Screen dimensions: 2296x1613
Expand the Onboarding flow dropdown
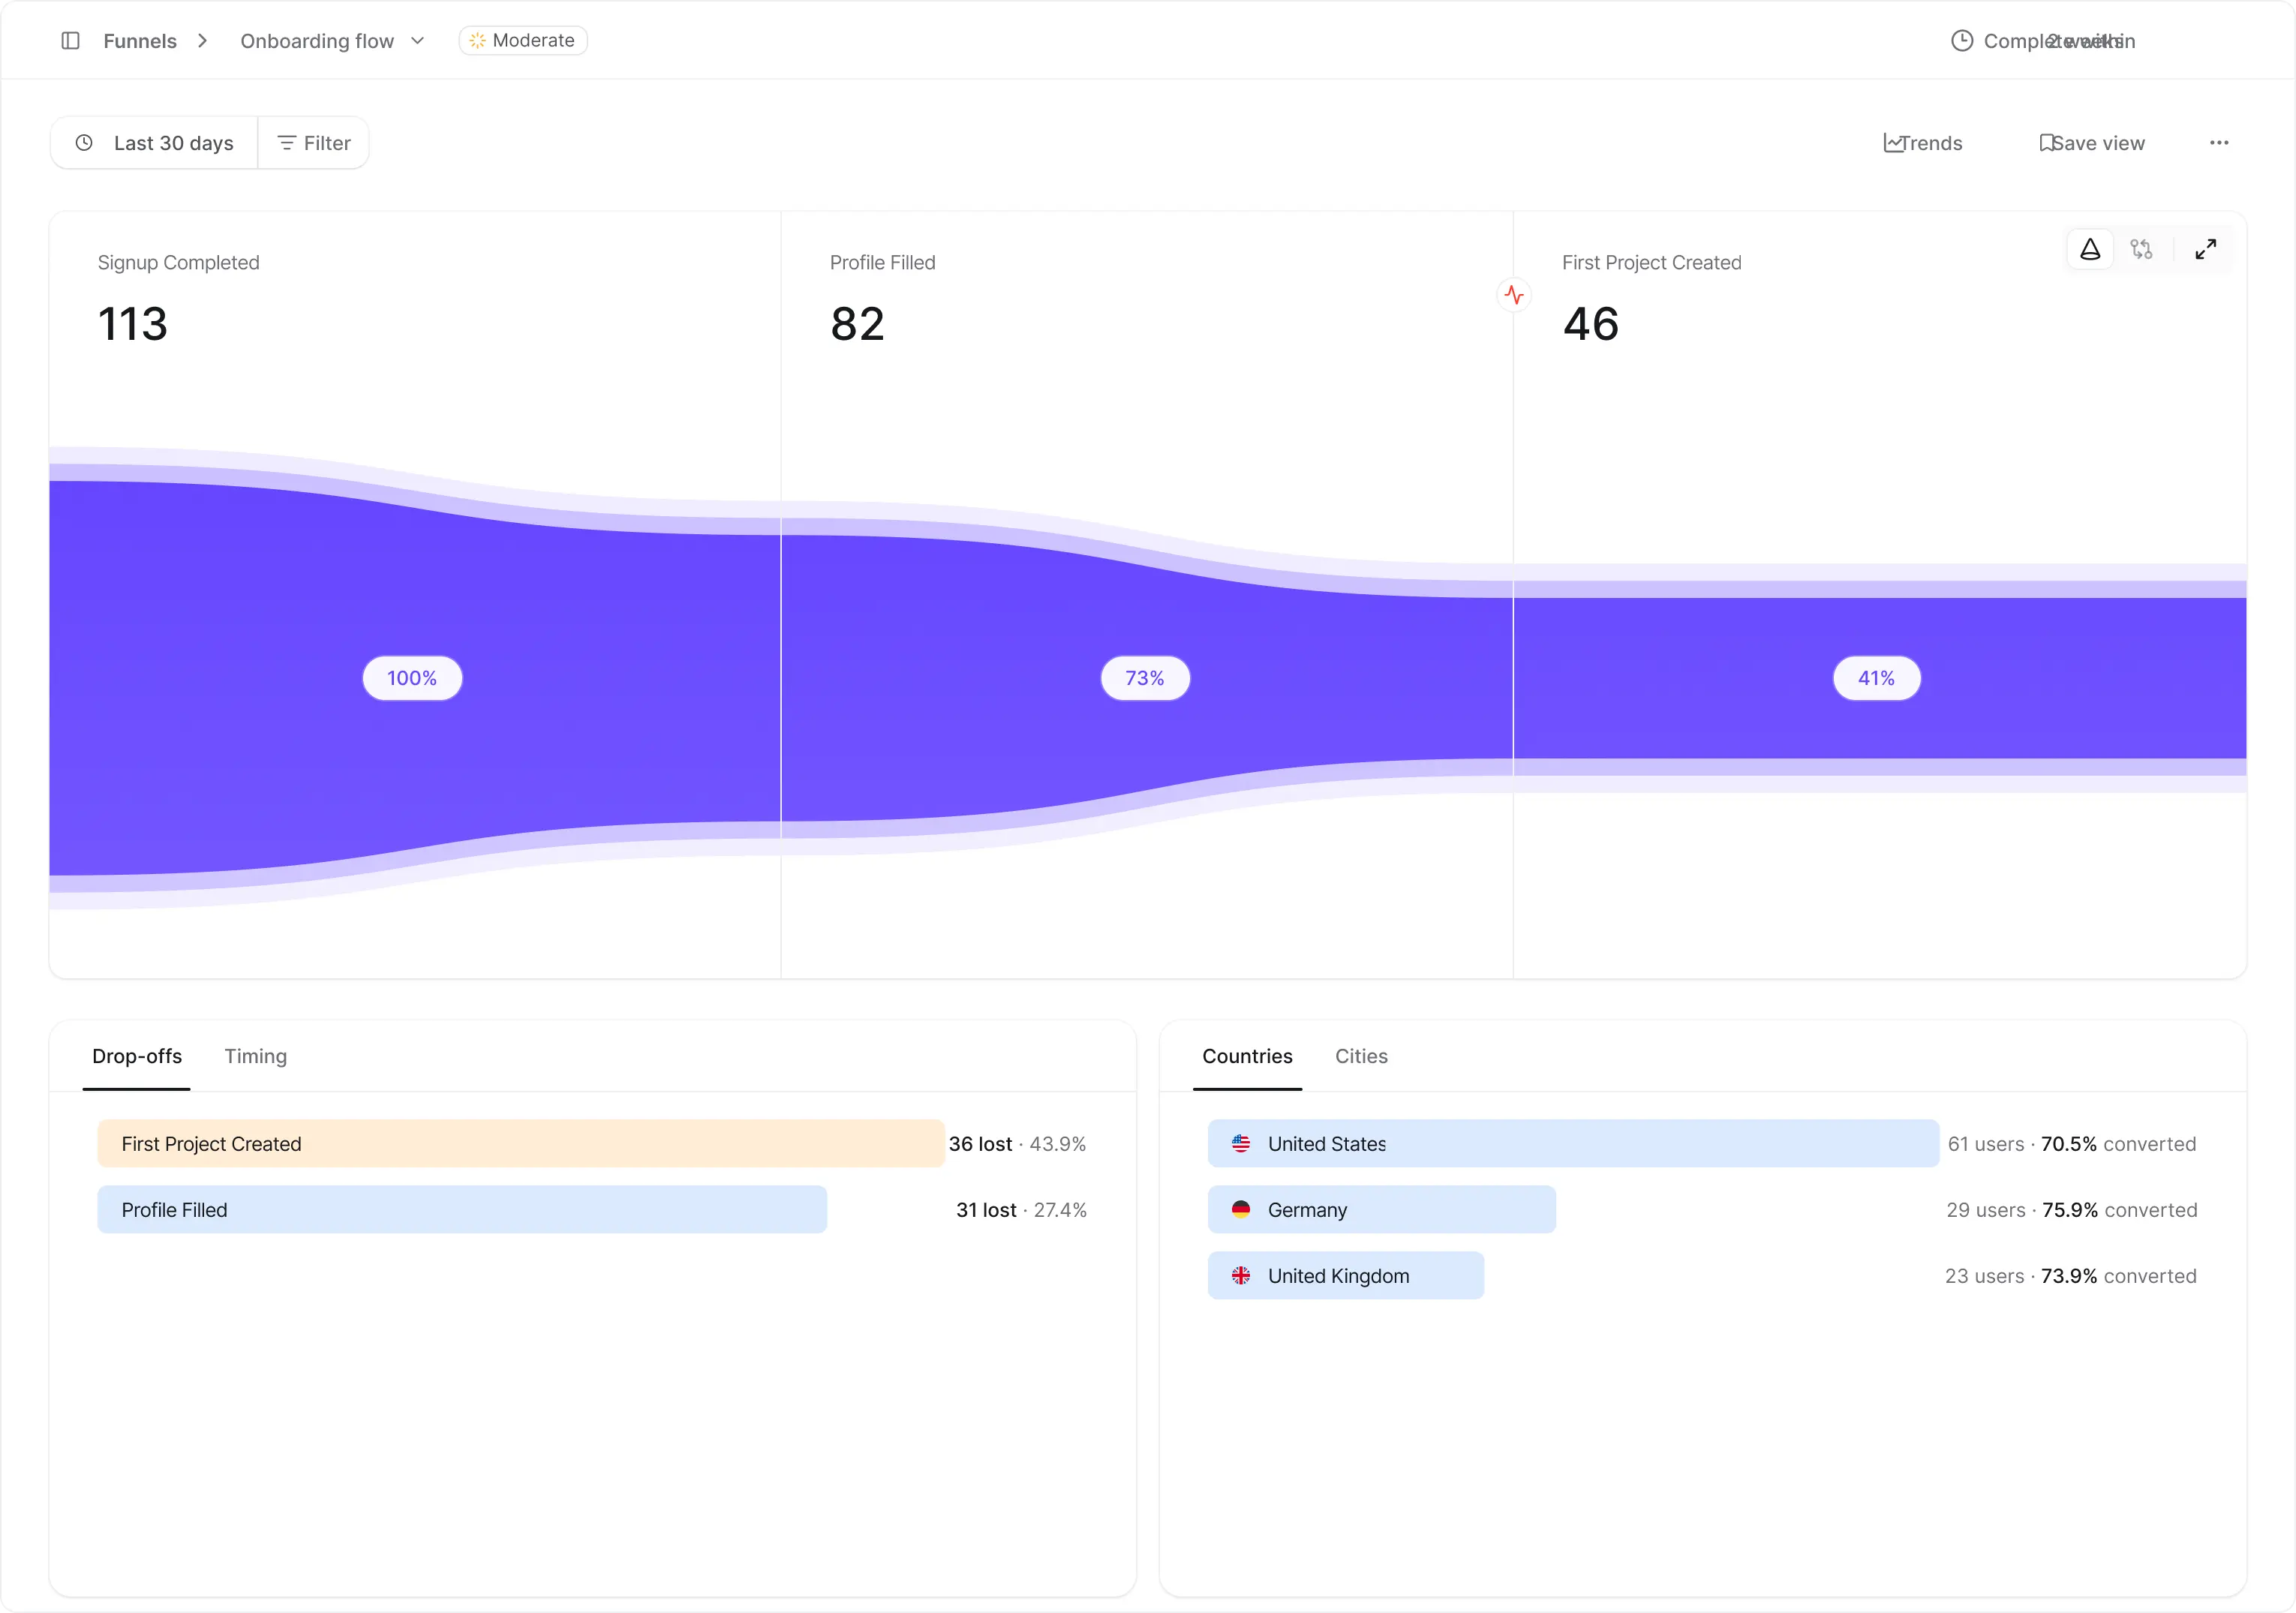(x=333, y=41)
